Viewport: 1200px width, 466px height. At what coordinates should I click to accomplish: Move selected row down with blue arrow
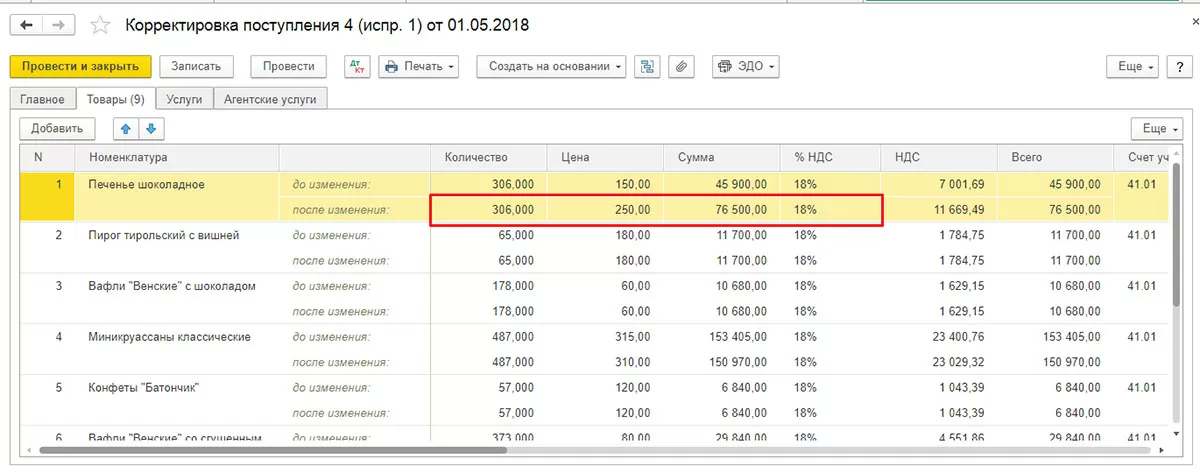pyautogui.click(x=151, y=129)
